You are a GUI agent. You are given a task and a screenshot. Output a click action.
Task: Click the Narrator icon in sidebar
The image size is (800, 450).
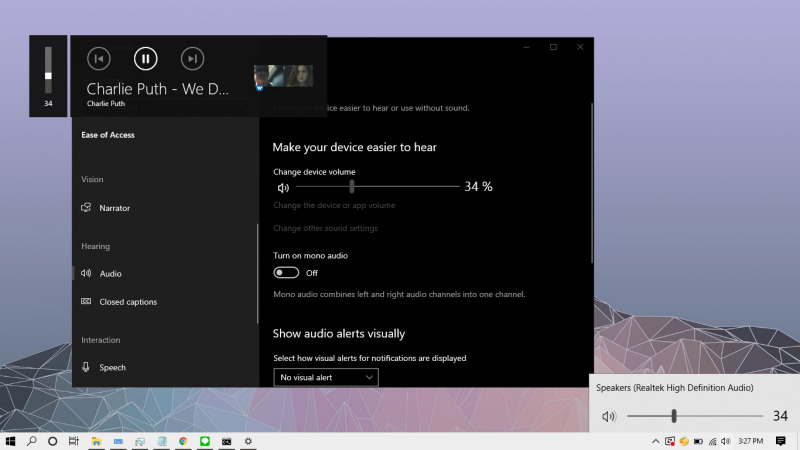point(86,207)
